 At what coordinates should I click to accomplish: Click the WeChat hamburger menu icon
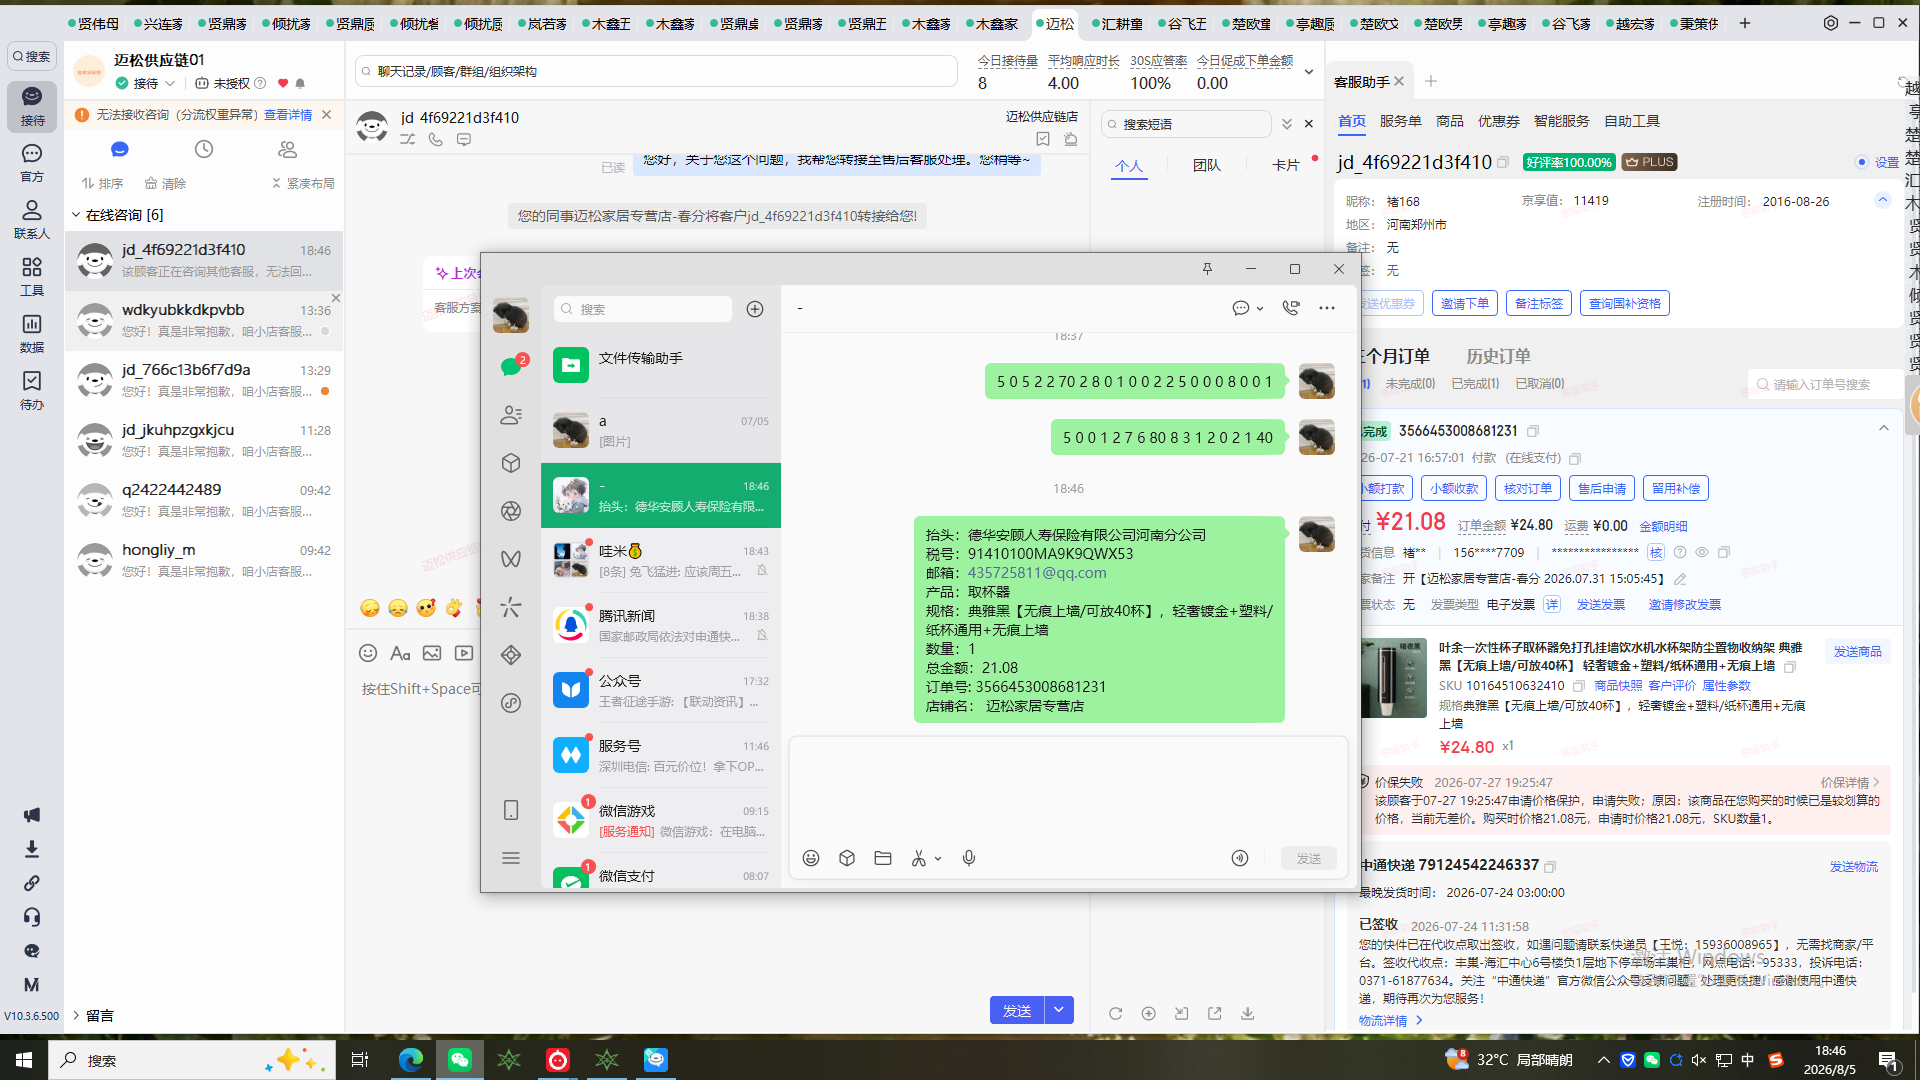[511, 858]
